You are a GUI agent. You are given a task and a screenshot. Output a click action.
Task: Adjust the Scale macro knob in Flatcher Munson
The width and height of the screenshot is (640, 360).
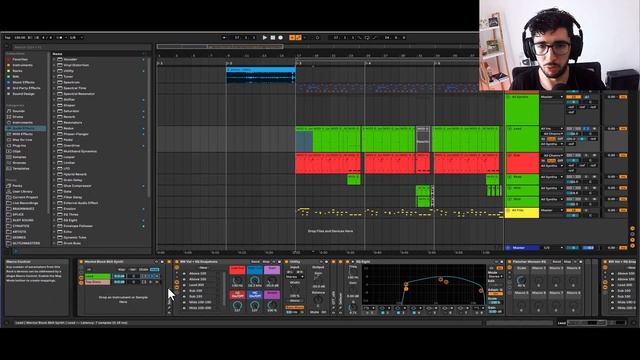click(x=521, y=280)
